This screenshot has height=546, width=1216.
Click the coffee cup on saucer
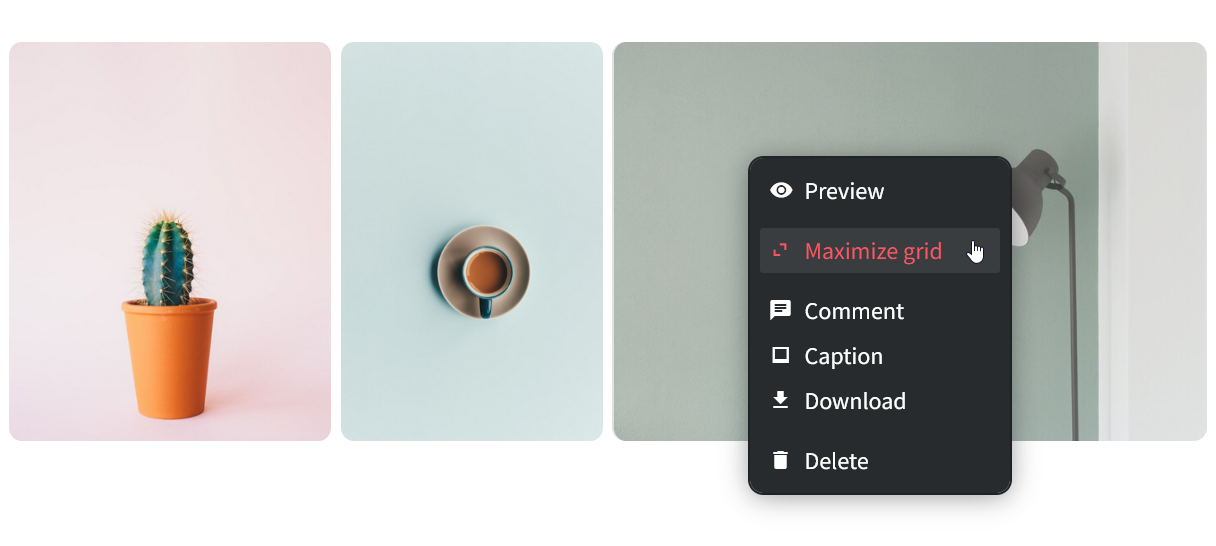tap(484, 272)
